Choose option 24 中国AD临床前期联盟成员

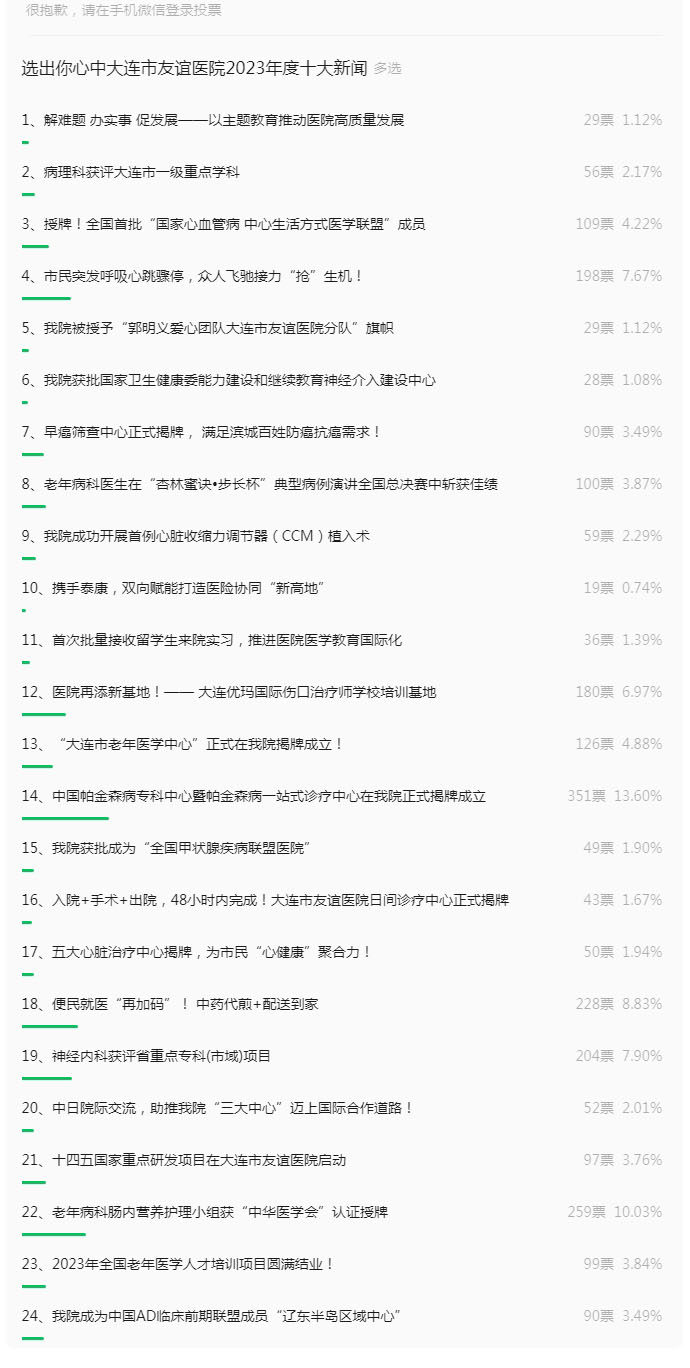pos(211,1316)
